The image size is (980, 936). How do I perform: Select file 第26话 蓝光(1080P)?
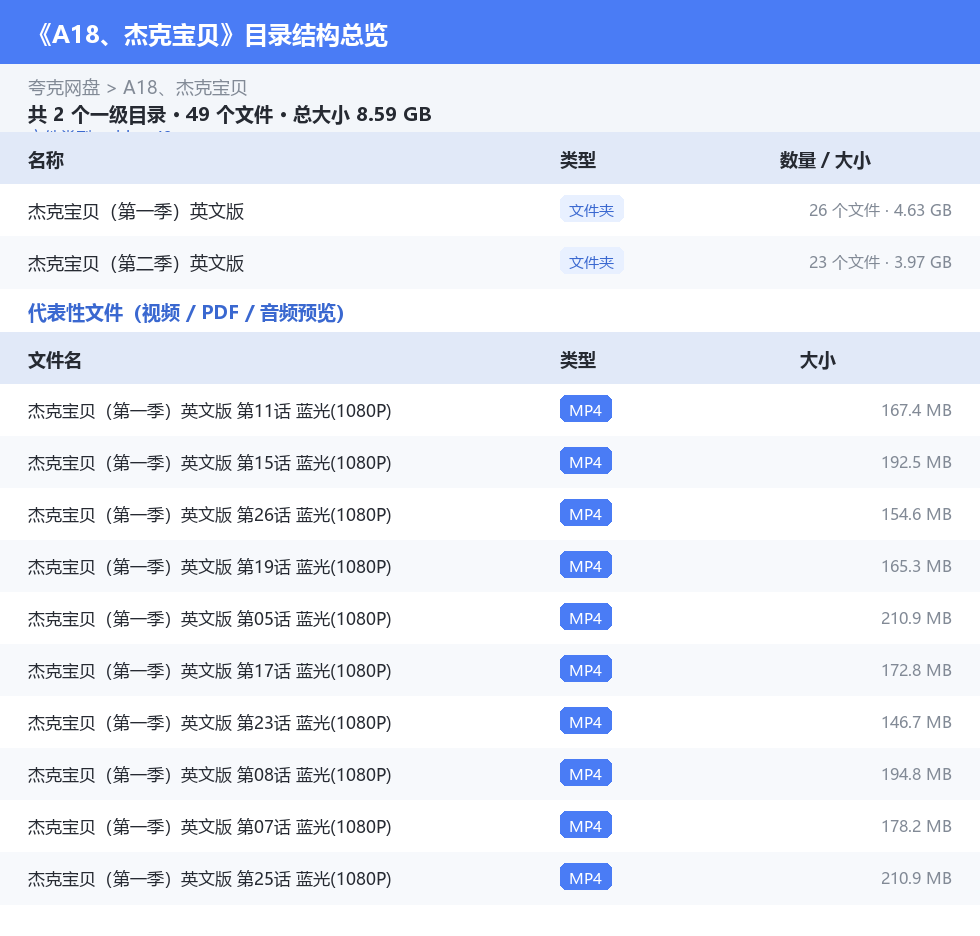(x=209, y=514)
